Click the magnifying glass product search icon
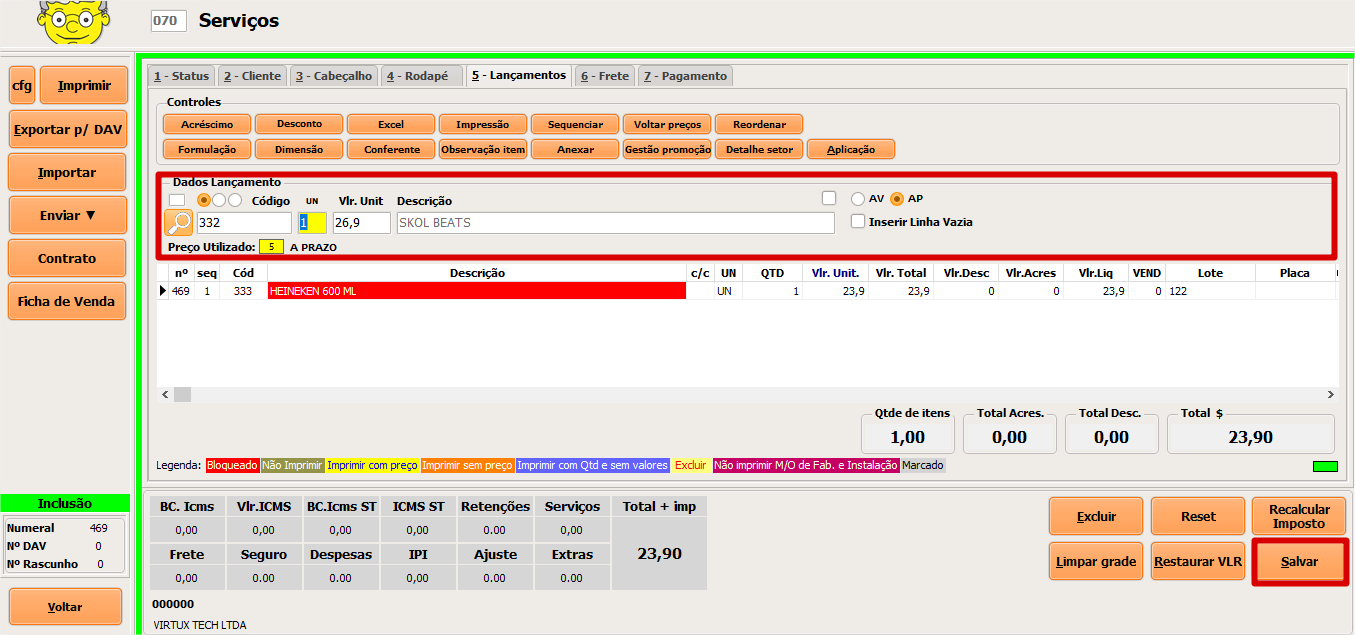This screenshot has height=635, width=1355. [x=178, y=223]
